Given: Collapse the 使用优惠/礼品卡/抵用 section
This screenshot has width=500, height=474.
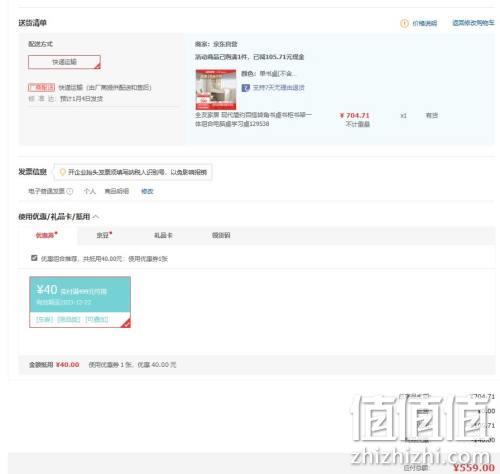Looking at the screenshot, I should click(x=96, y=217).
